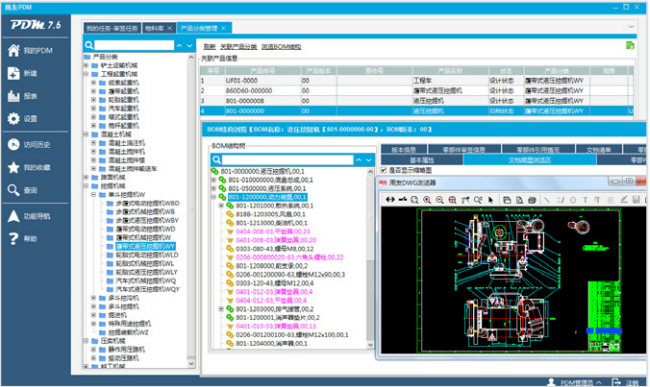Click green export icon at top right

(x=630, y=45)
